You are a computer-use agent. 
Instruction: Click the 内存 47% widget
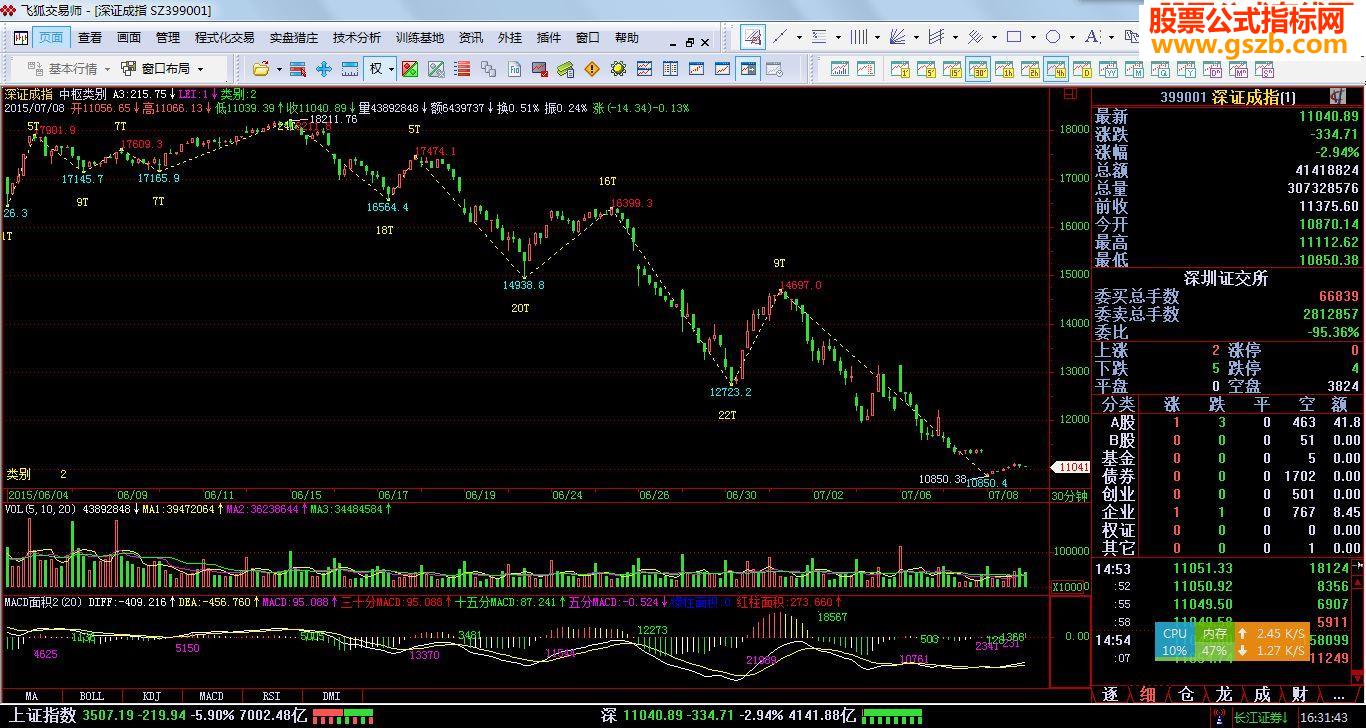[1215, 641]
